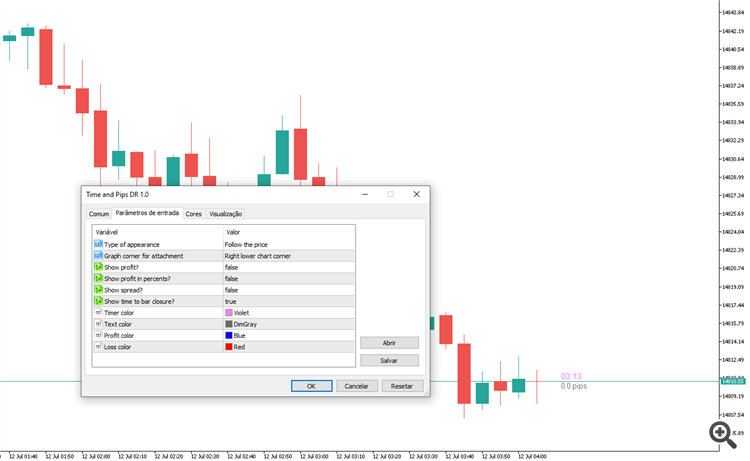Pick the Violet timer color swatch

point(229,313)
